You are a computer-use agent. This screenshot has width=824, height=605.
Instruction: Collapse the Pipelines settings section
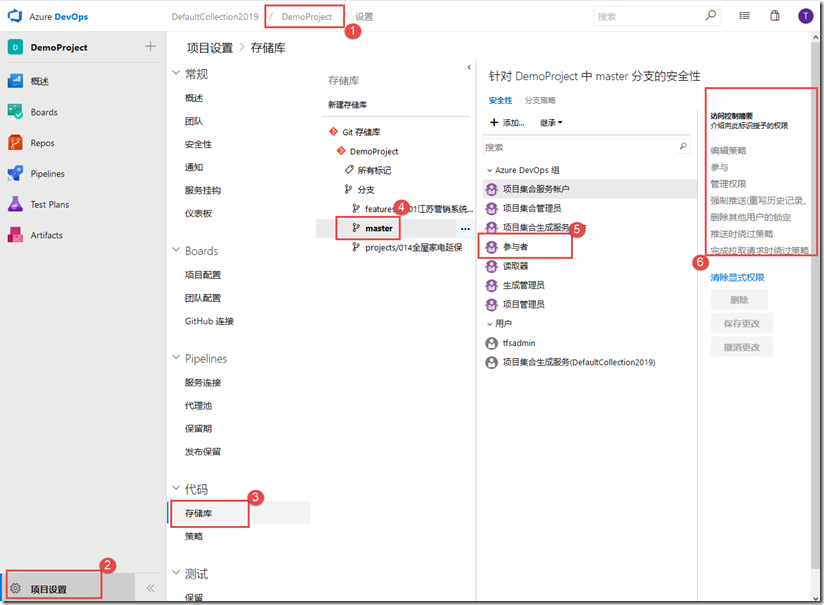click(176, 357)
